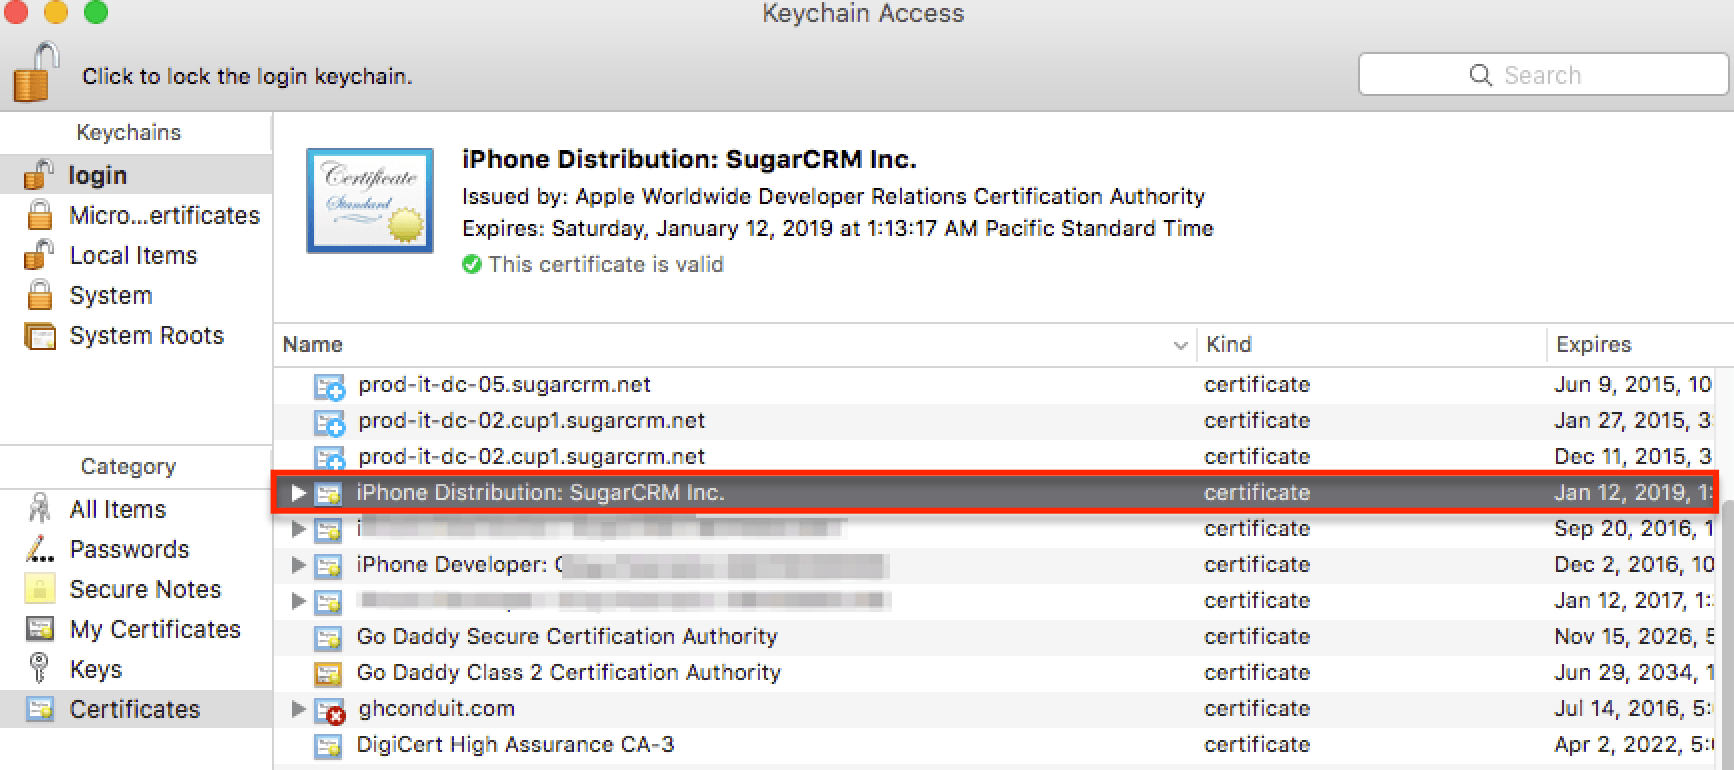Click the iPhone Developer certificate icon

[328, 566]
